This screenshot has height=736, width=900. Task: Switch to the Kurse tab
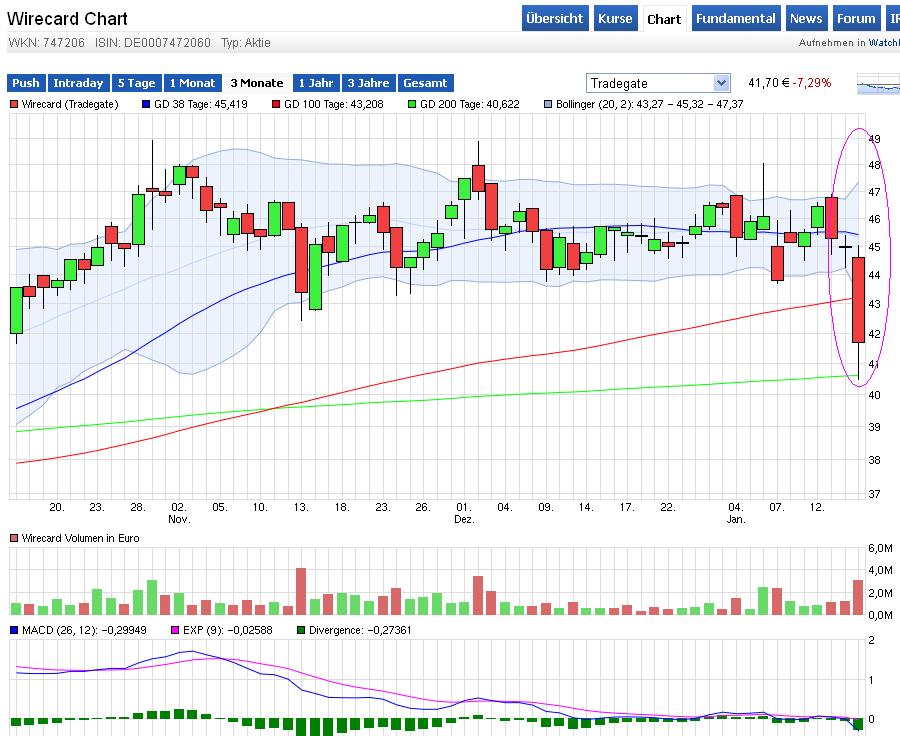tap(615, 18)
